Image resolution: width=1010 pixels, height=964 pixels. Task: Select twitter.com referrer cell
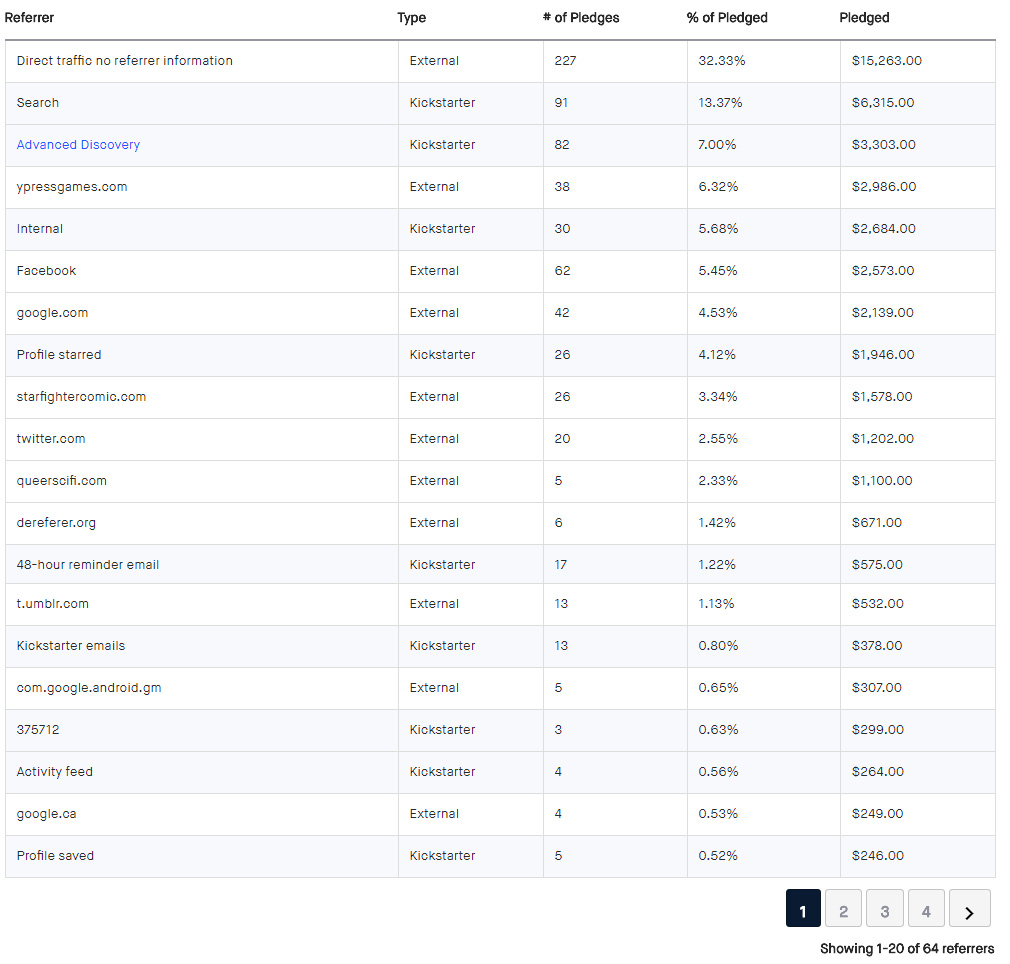point(202,439)
